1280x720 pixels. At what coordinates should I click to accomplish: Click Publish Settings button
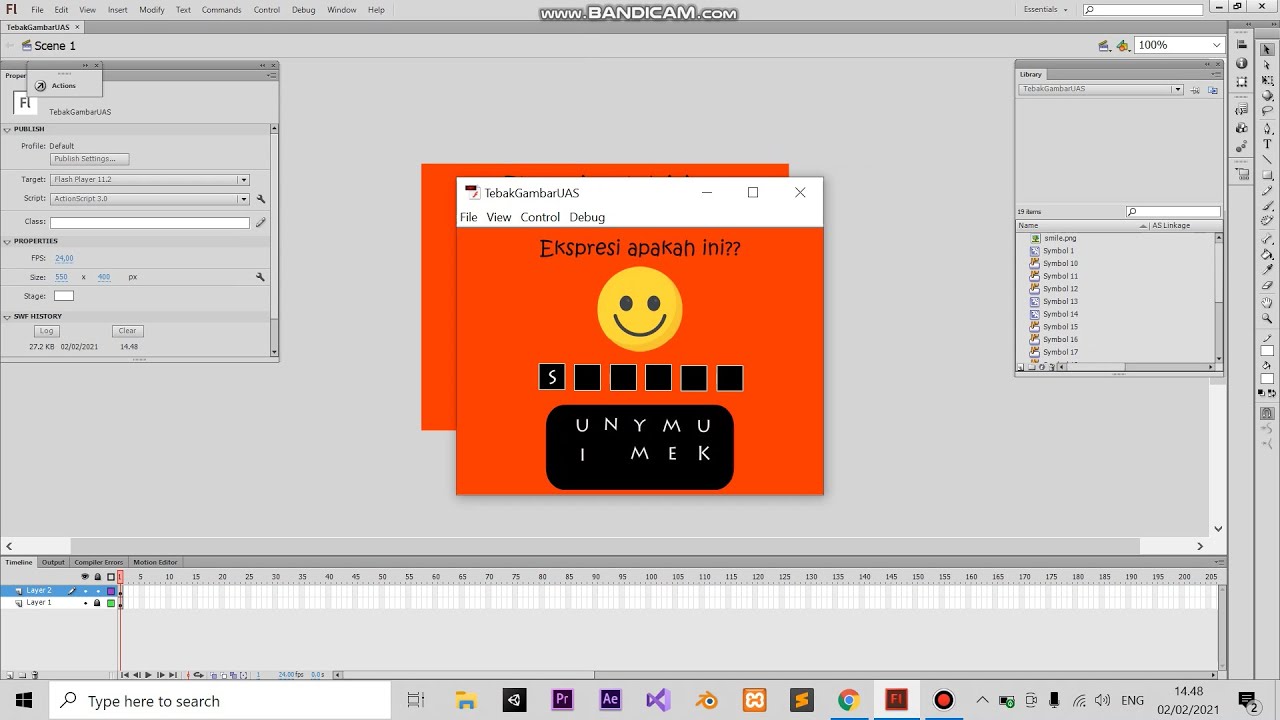[x=90, y=159]
